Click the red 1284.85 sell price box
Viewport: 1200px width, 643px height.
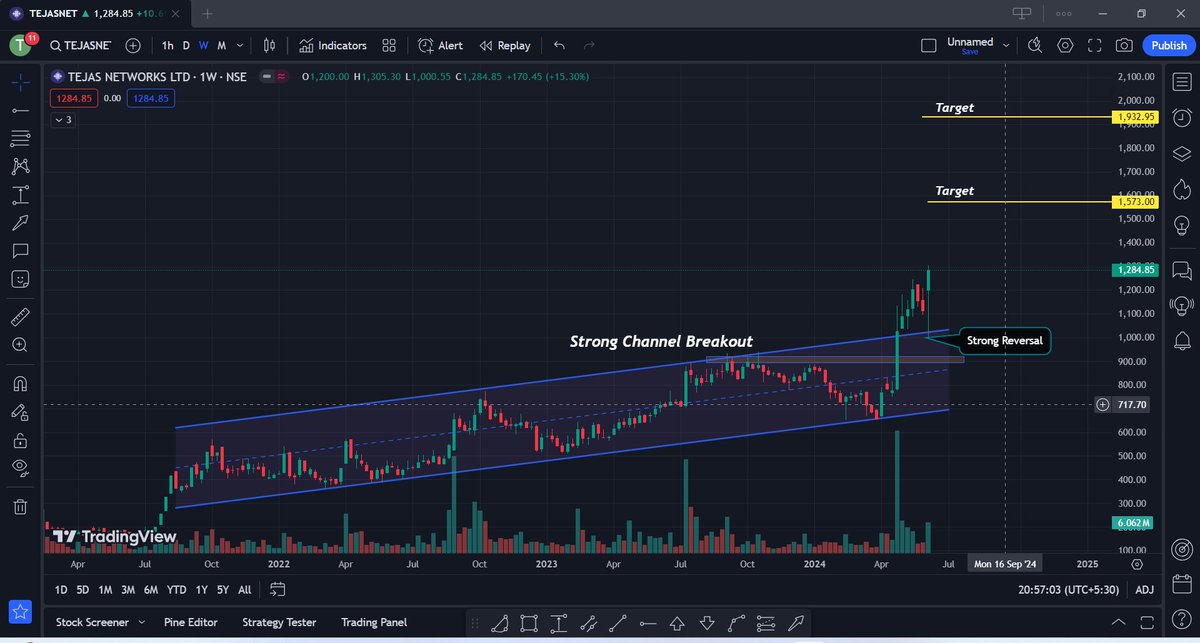coord(73,98)
